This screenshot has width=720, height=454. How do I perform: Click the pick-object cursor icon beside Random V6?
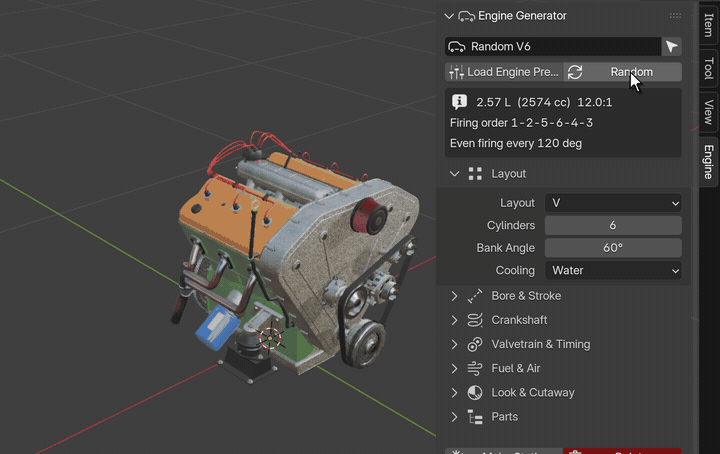(671, 46)
